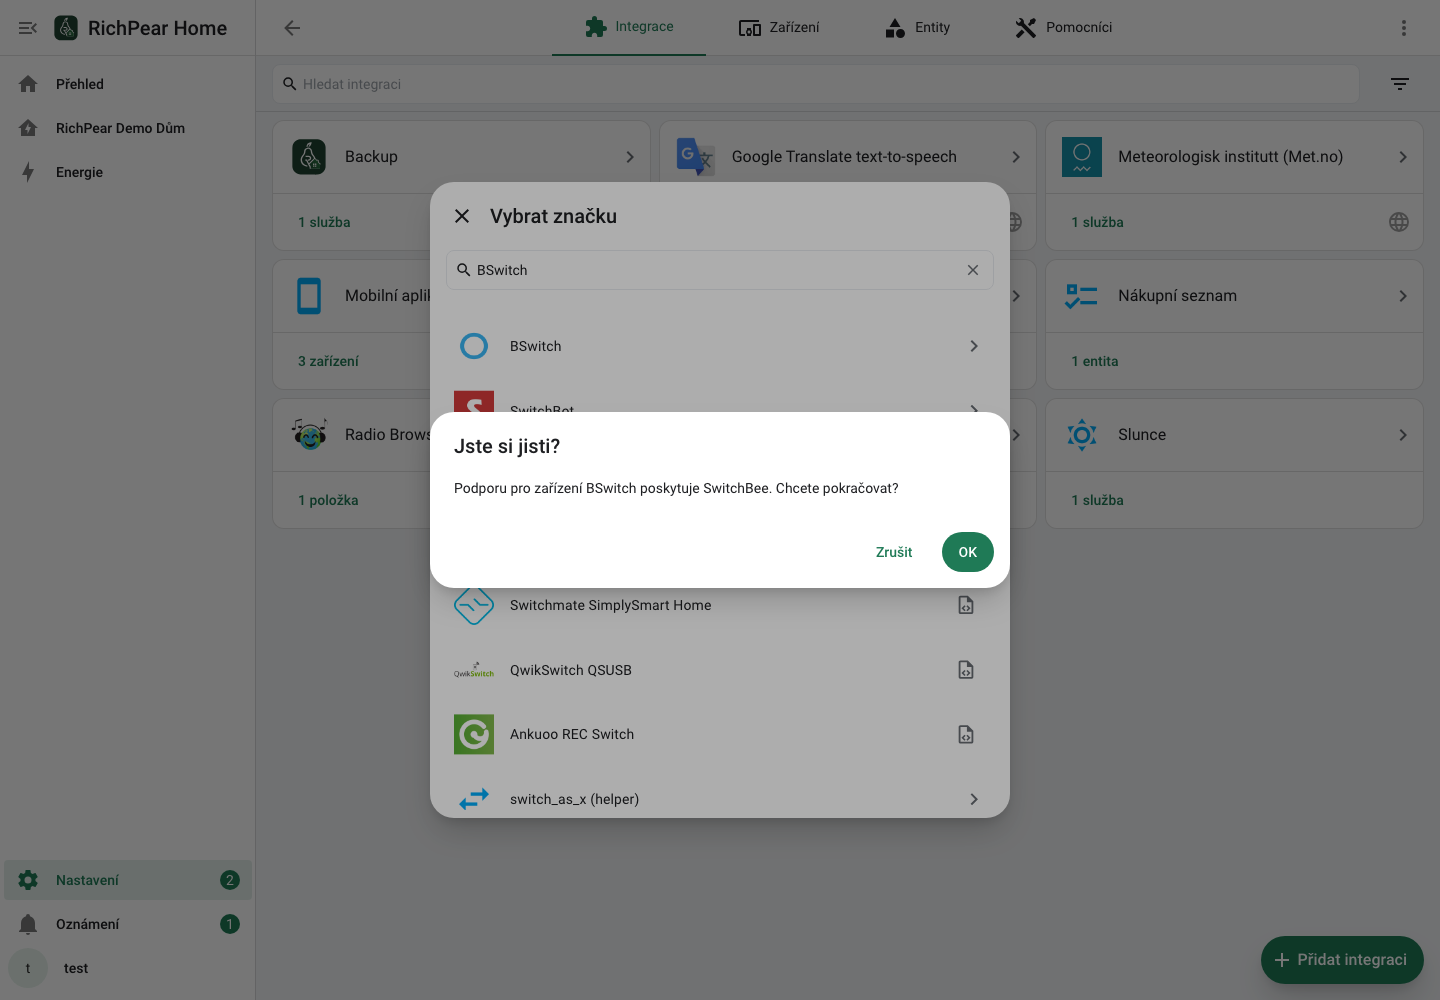Click the QwikSwitch logo icon

pyautogui.click(x=474, y=670)
